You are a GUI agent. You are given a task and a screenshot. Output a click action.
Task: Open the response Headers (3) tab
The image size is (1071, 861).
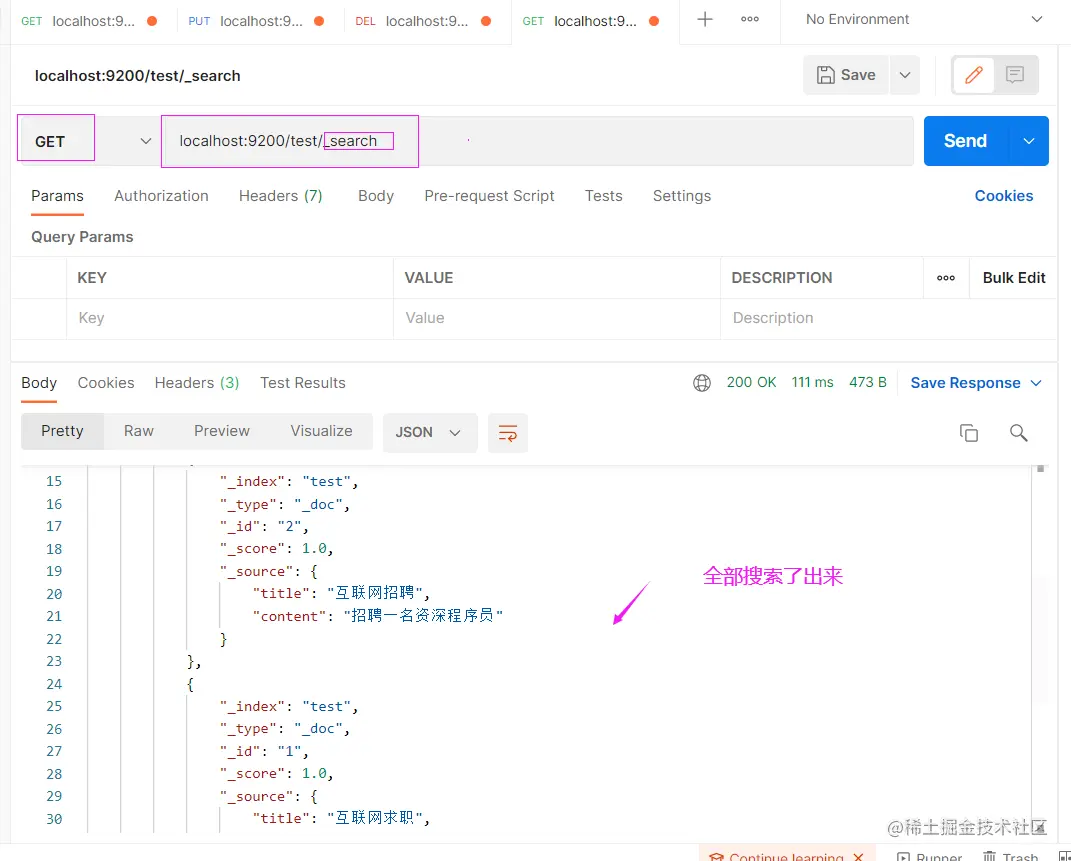click(x=197, y=383)
